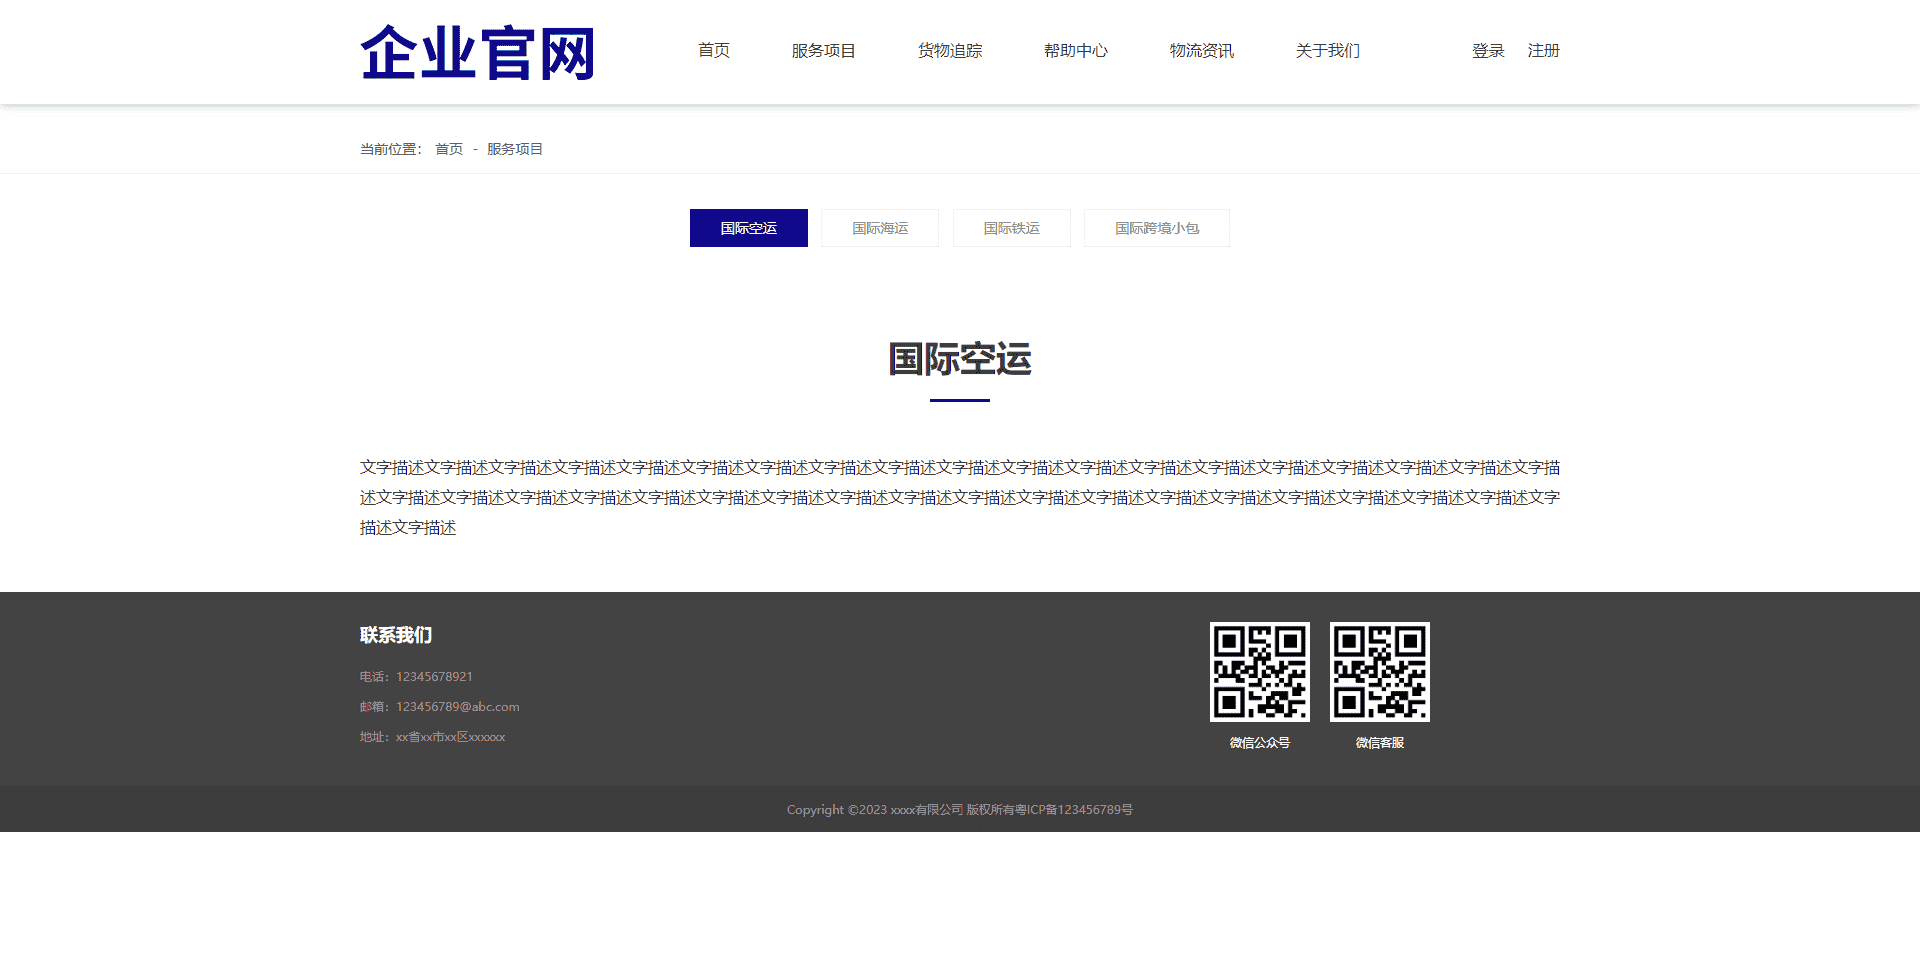Click the 微信公众号 QR code image
Screen dimensions: 1920x953
pyautogui.click(x=1260, y=672)
